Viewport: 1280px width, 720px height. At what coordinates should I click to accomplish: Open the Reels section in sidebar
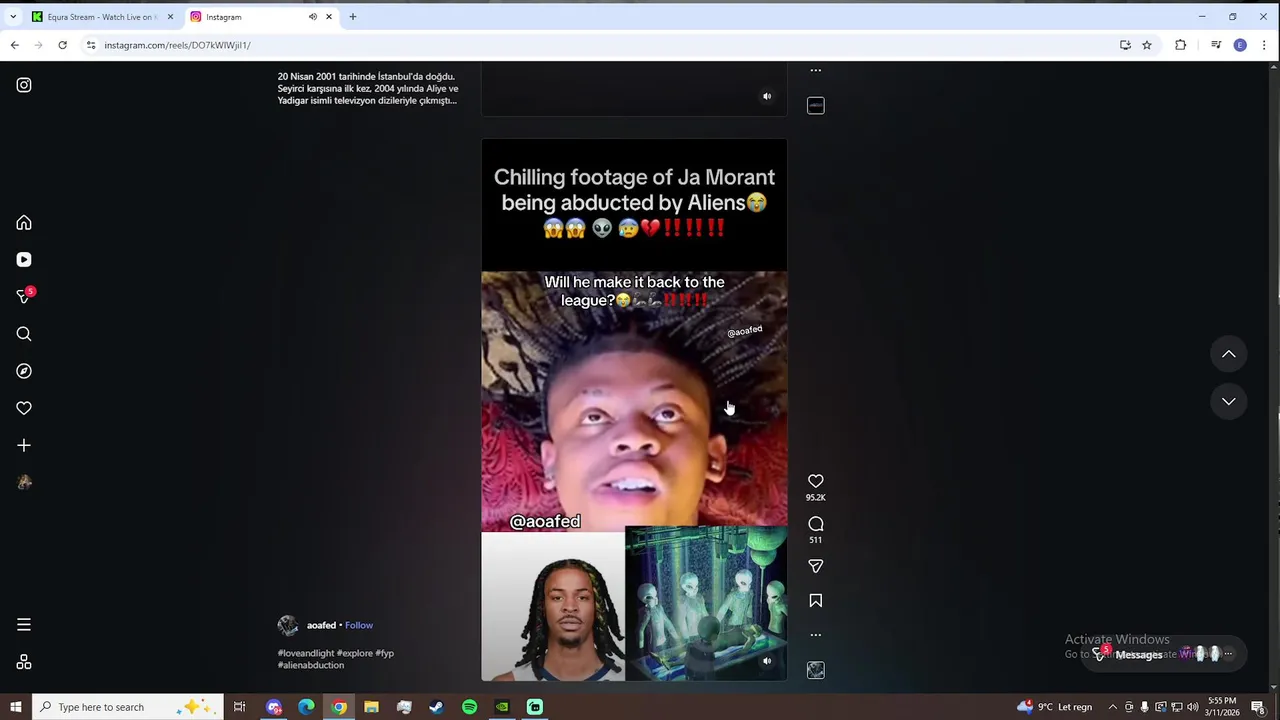24,260
